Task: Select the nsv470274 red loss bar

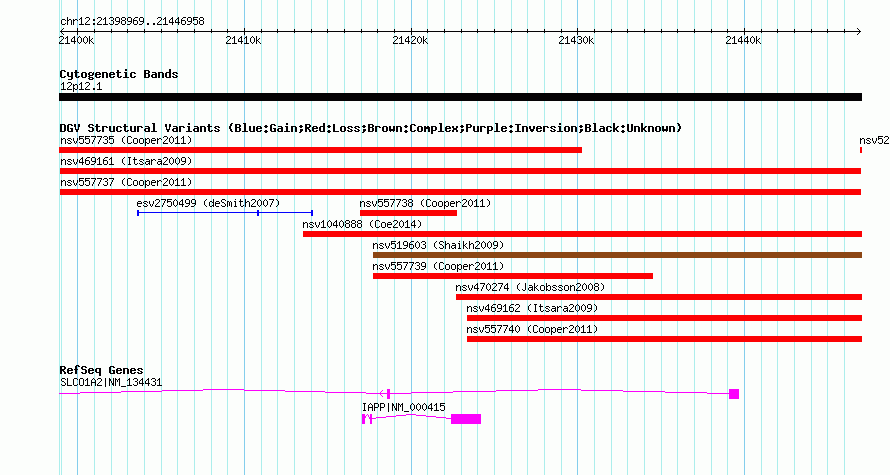Action: pyautogui.click(x=659, y=297)
